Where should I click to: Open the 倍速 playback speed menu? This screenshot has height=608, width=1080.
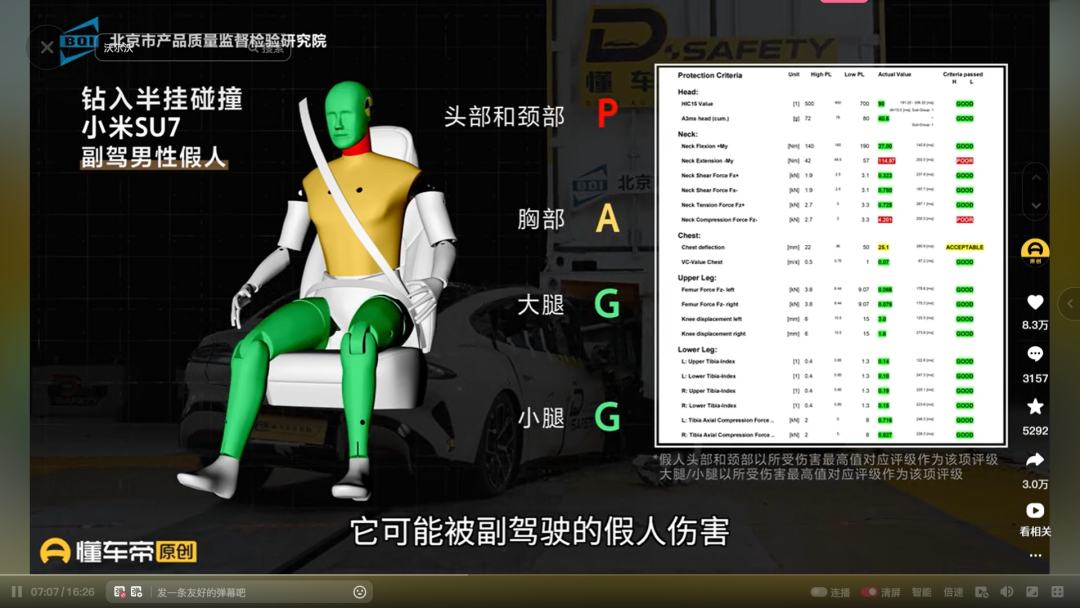(x=953, y=592)
